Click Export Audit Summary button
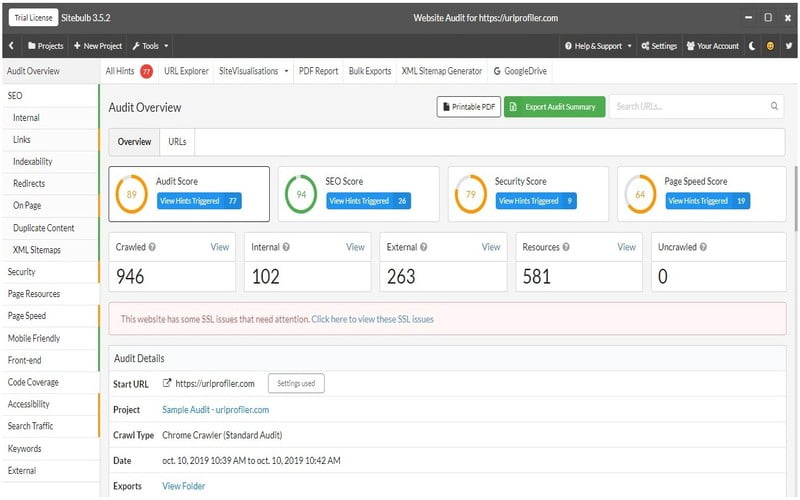This screenshot has width=800, height=500. point(555,107)
